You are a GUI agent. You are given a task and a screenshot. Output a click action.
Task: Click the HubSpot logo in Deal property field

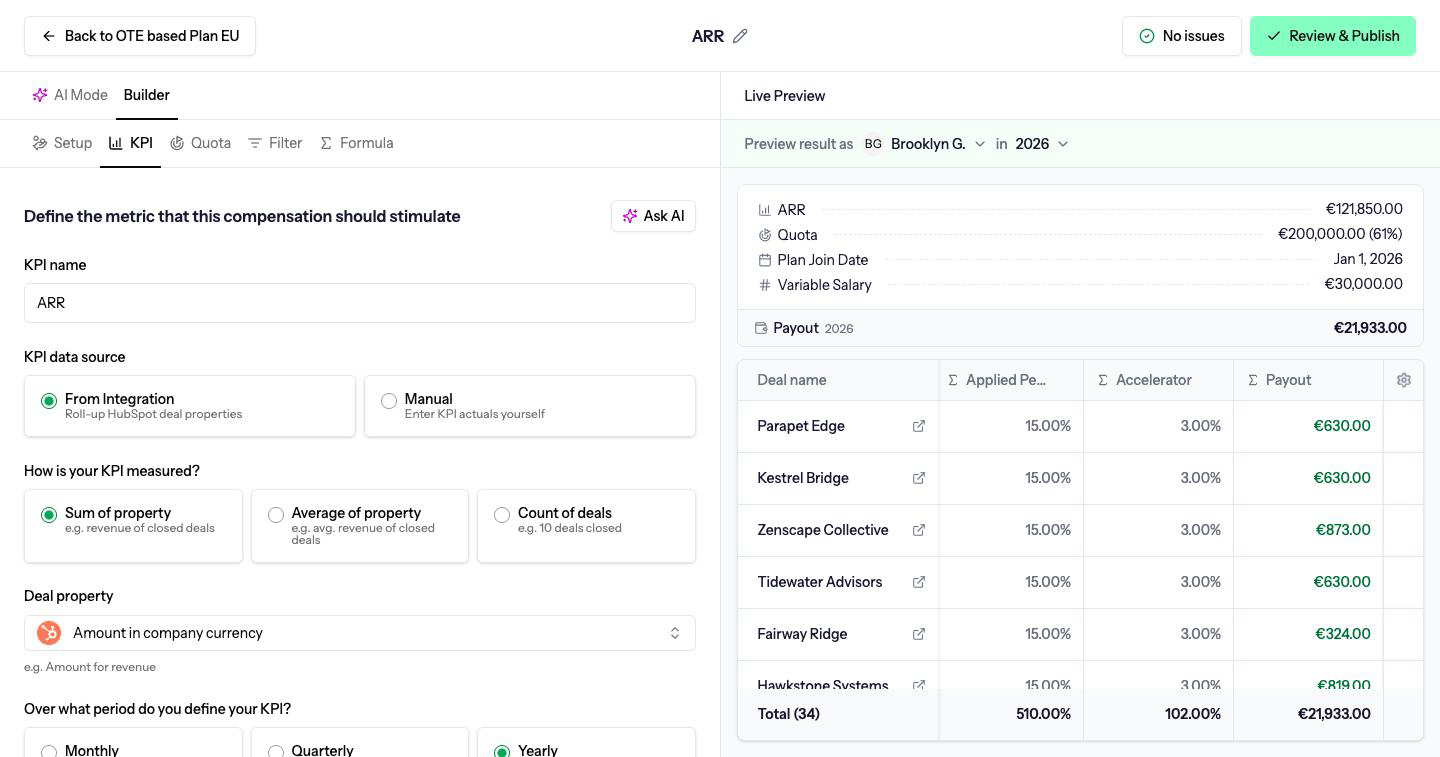[x=49, y=633]
